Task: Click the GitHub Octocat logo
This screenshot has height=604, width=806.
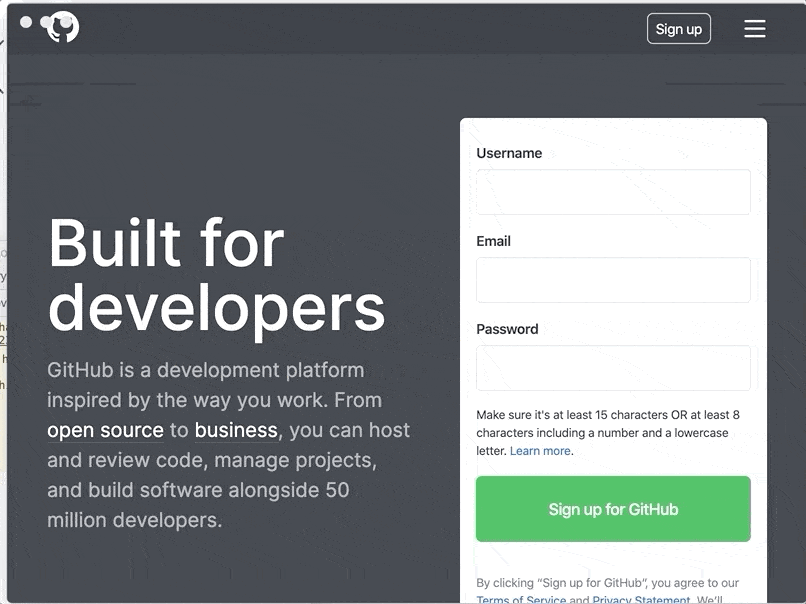Action: point(62,28)
